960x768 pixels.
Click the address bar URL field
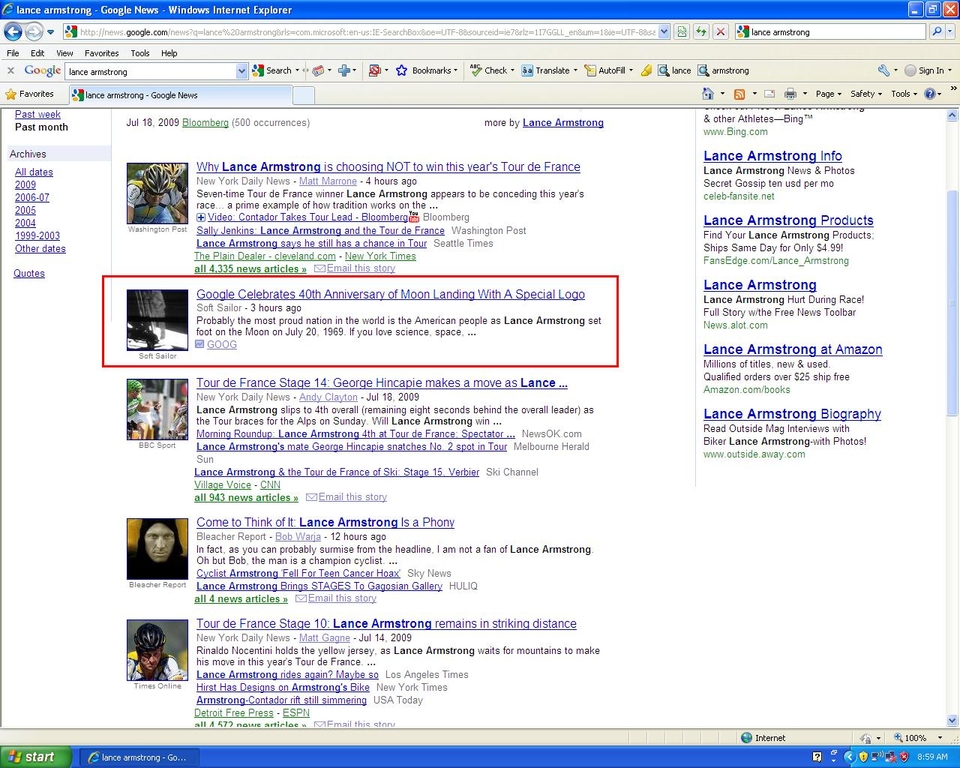(x=360, y=32)
